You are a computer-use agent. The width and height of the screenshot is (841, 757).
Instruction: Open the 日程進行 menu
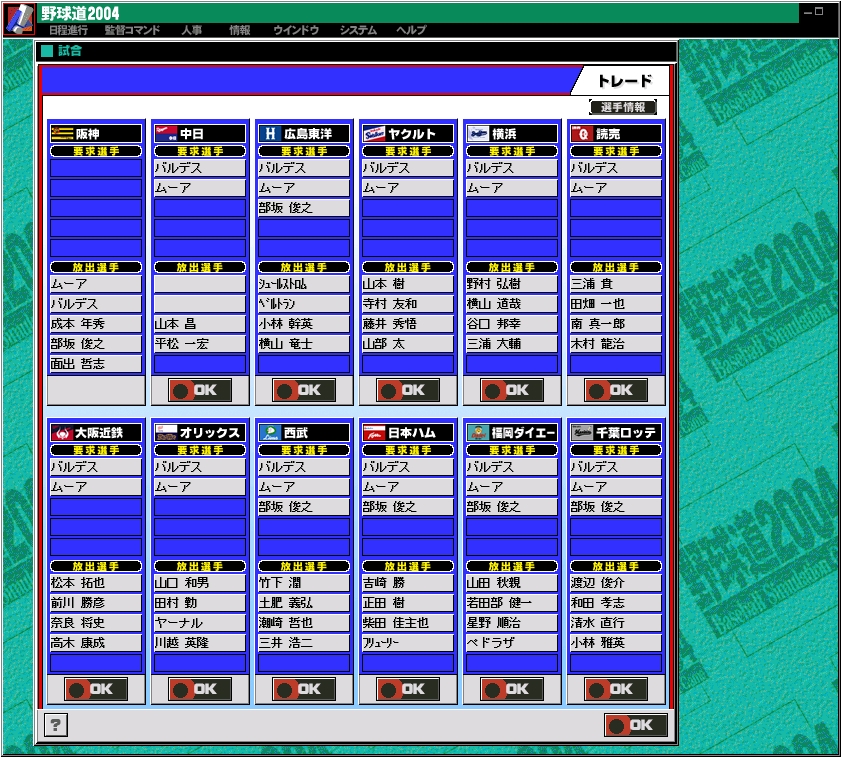click(68, 31)
